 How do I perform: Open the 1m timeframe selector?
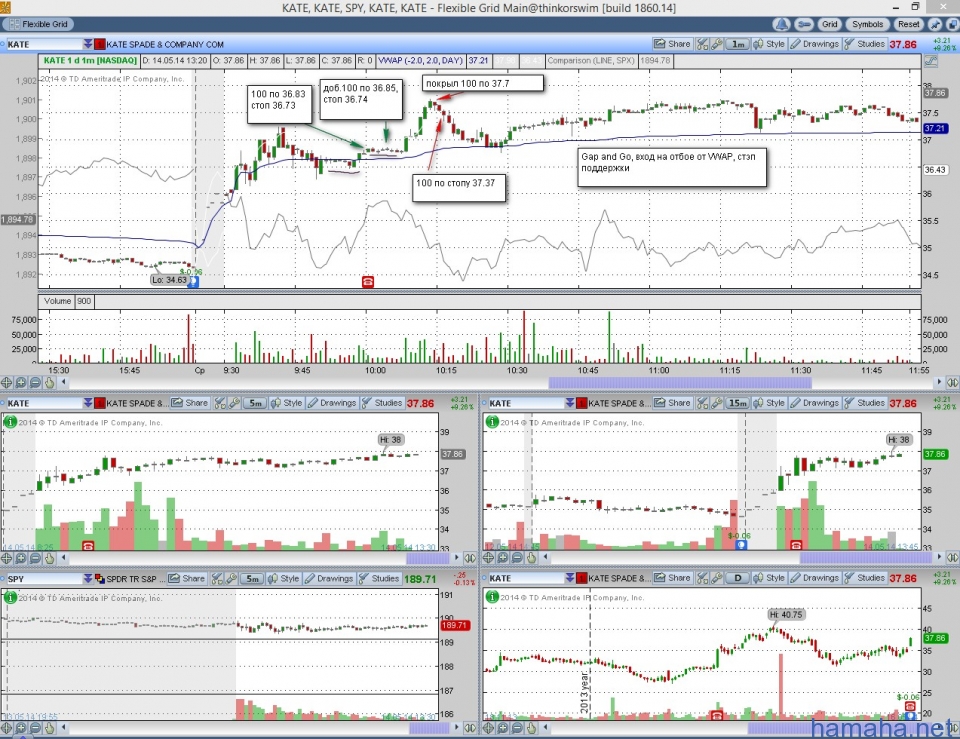coord(738,44)
